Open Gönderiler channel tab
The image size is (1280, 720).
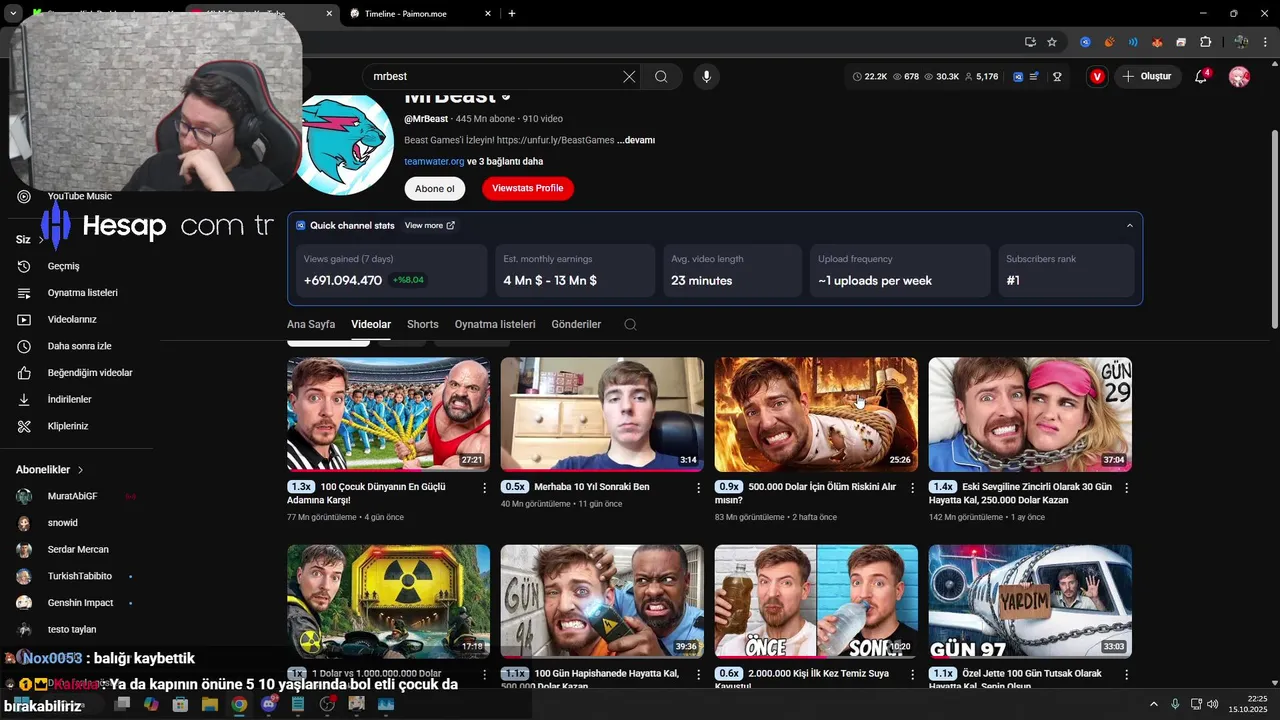coord(576,324)
